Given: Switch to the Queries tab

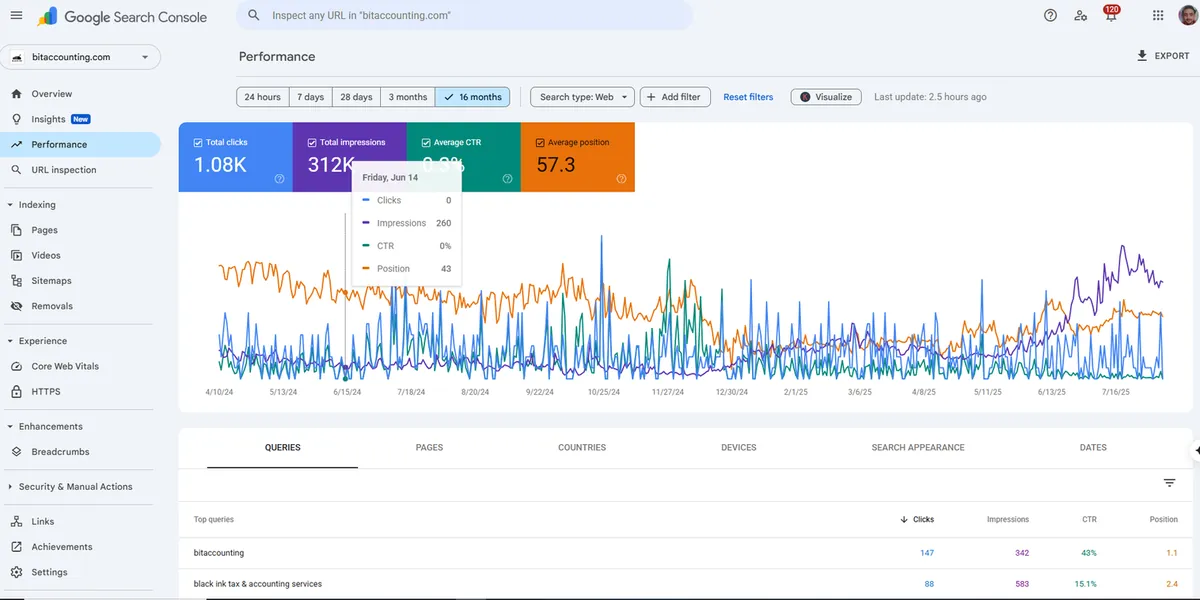Looking at the screenshot, I should coord(283,448).
